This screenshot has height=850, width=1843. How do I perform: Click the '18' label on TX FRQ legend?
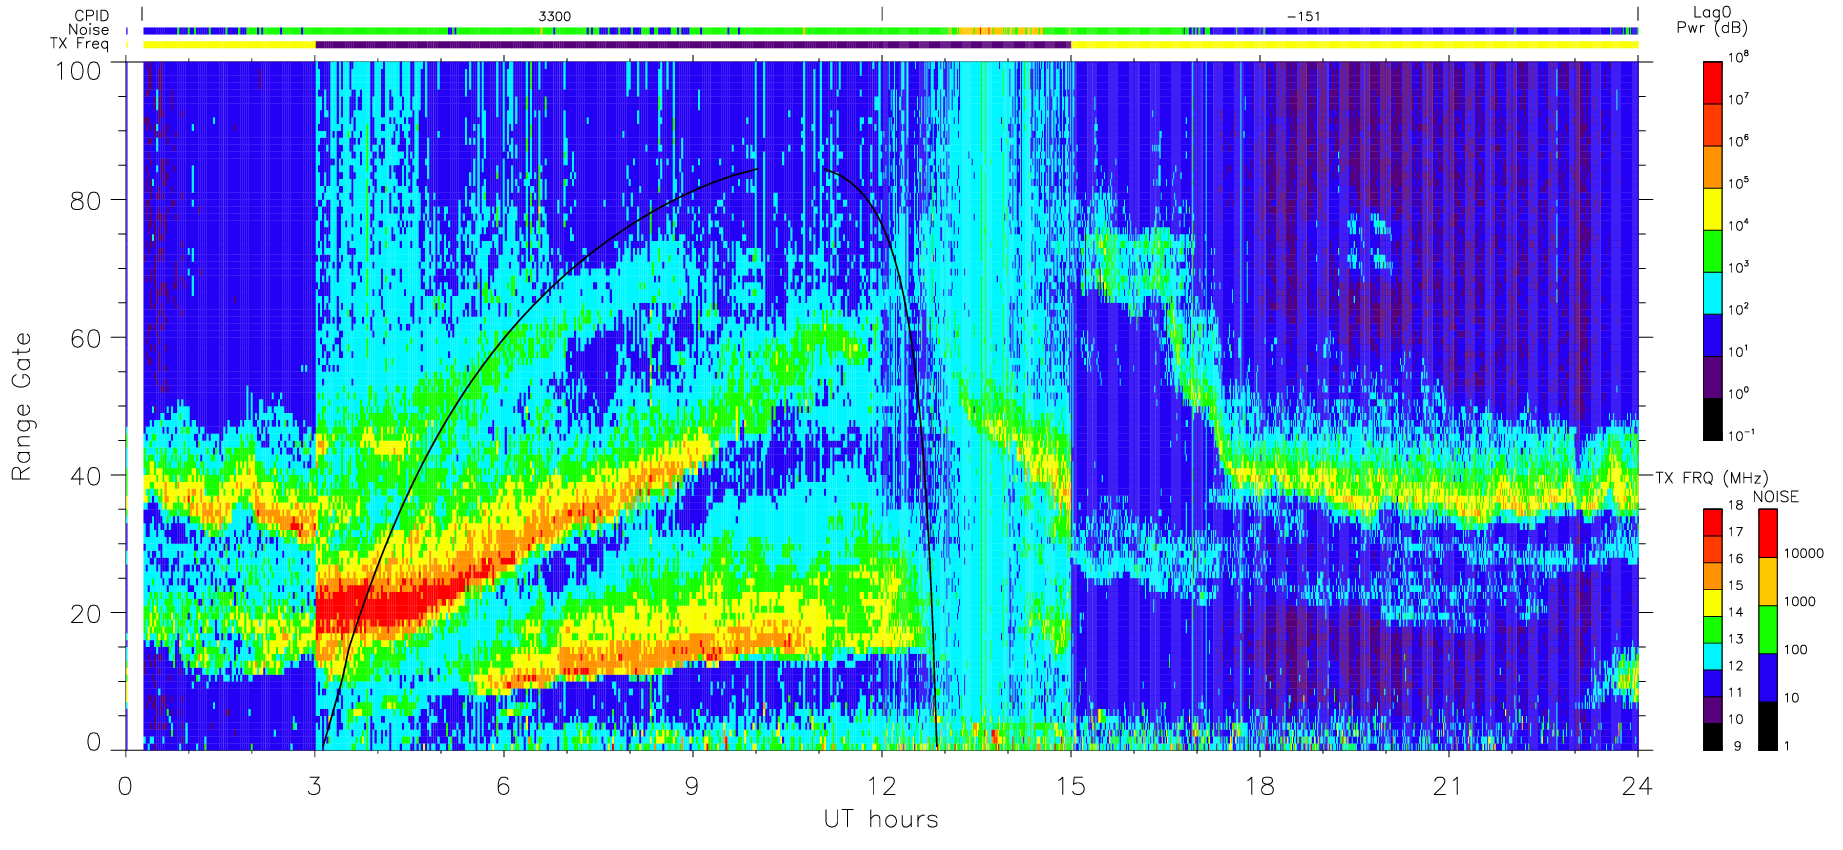pos(1736,505)
